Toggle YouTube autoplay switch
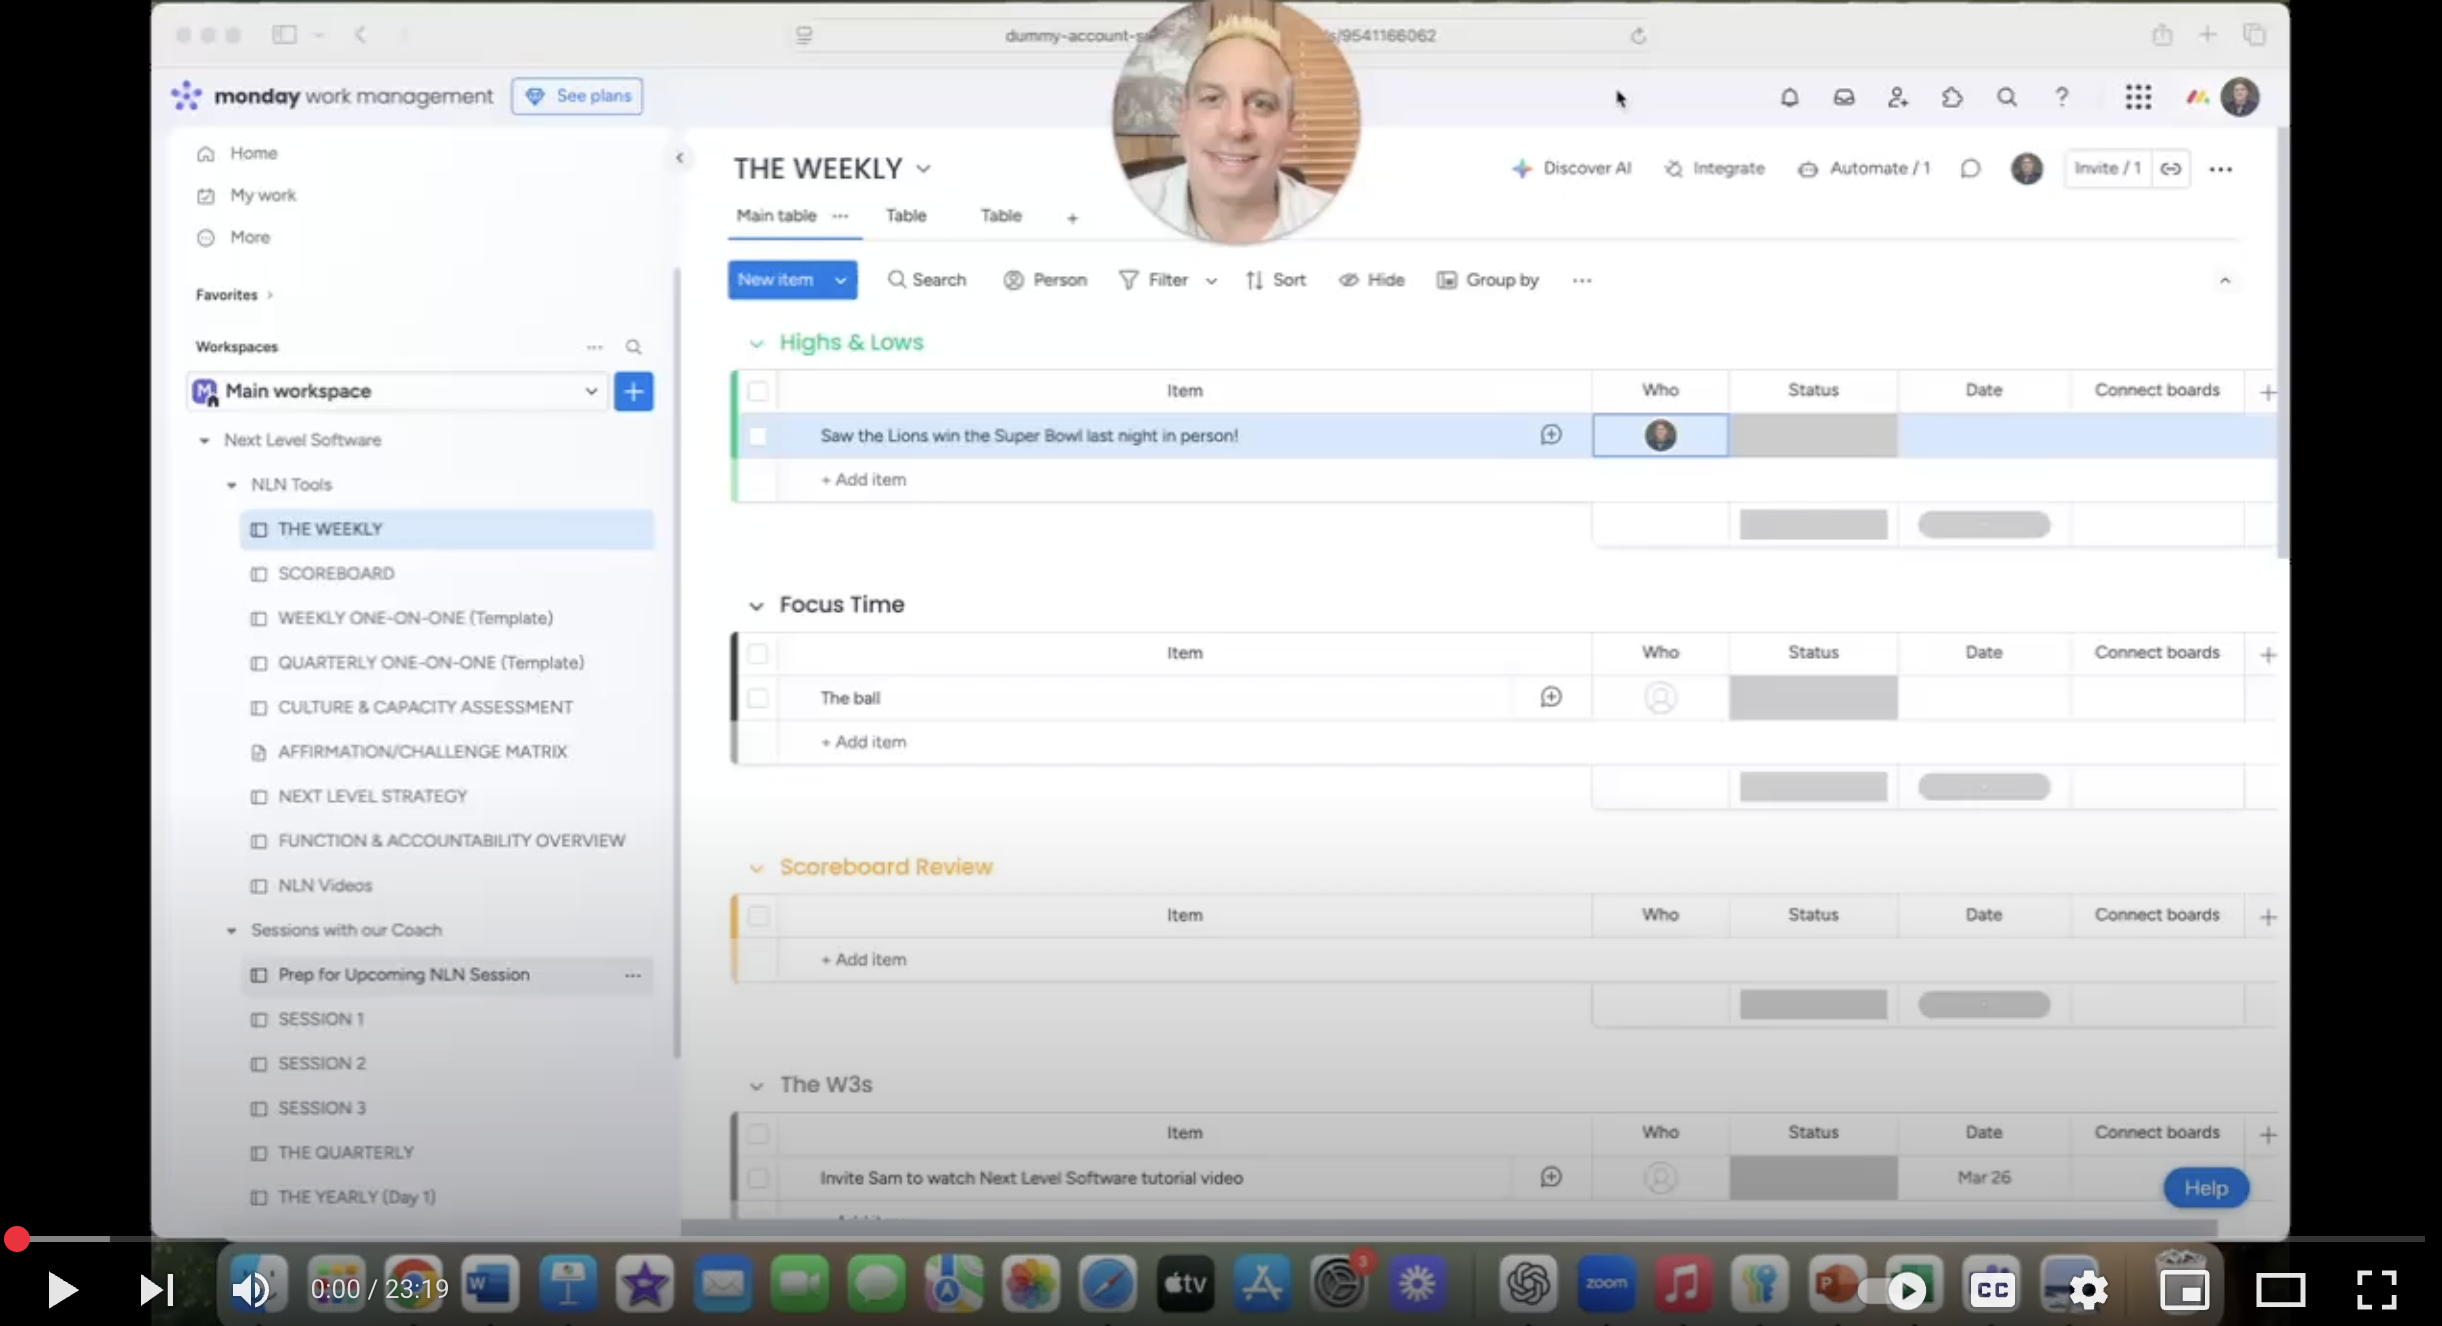2442x1326 pixels. pyautogui.click(x=1893, y=1290)
